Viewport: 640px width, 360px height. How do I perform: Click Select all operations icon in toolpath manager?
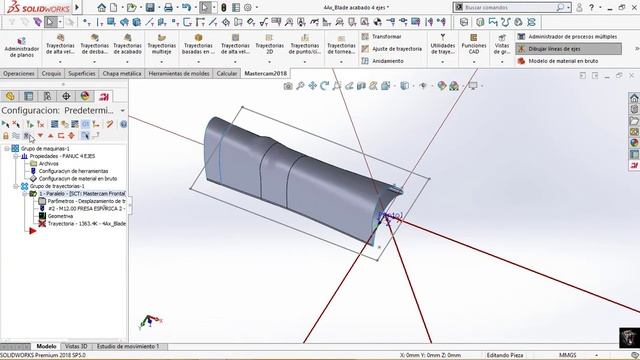click(5, 124)
